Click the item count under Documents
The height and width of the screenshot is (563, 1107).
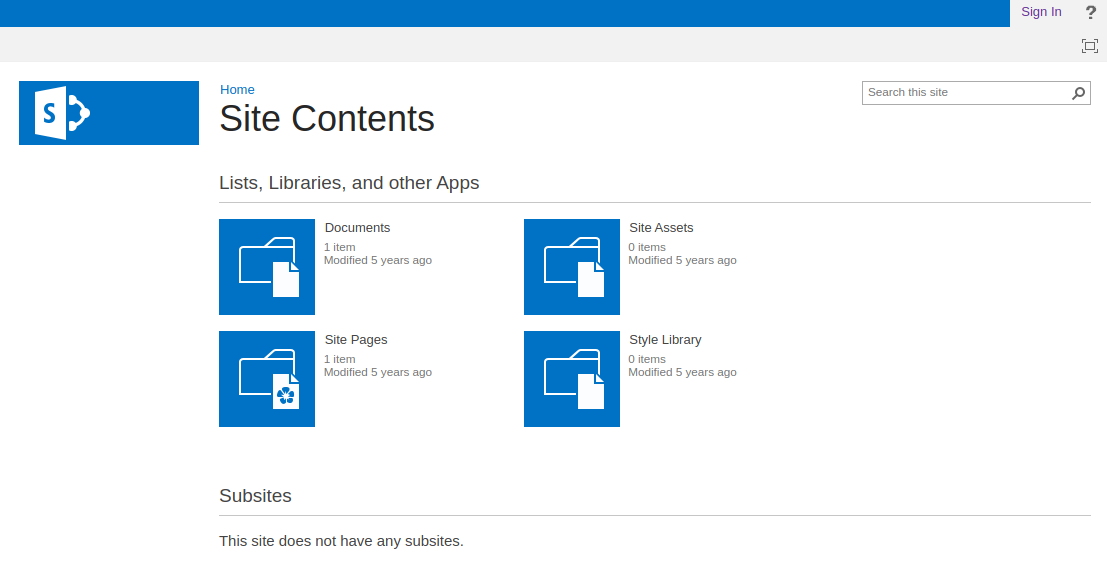pos(339,247)
